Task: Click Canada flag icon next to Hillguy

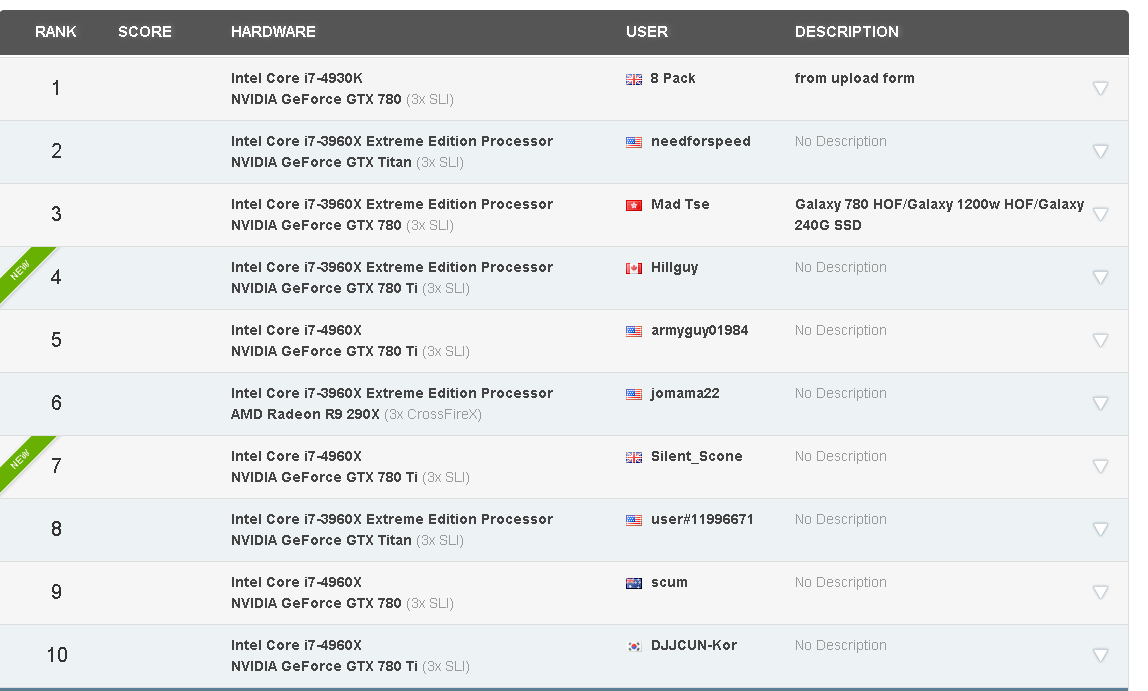Action: click(x=633, y=268)
